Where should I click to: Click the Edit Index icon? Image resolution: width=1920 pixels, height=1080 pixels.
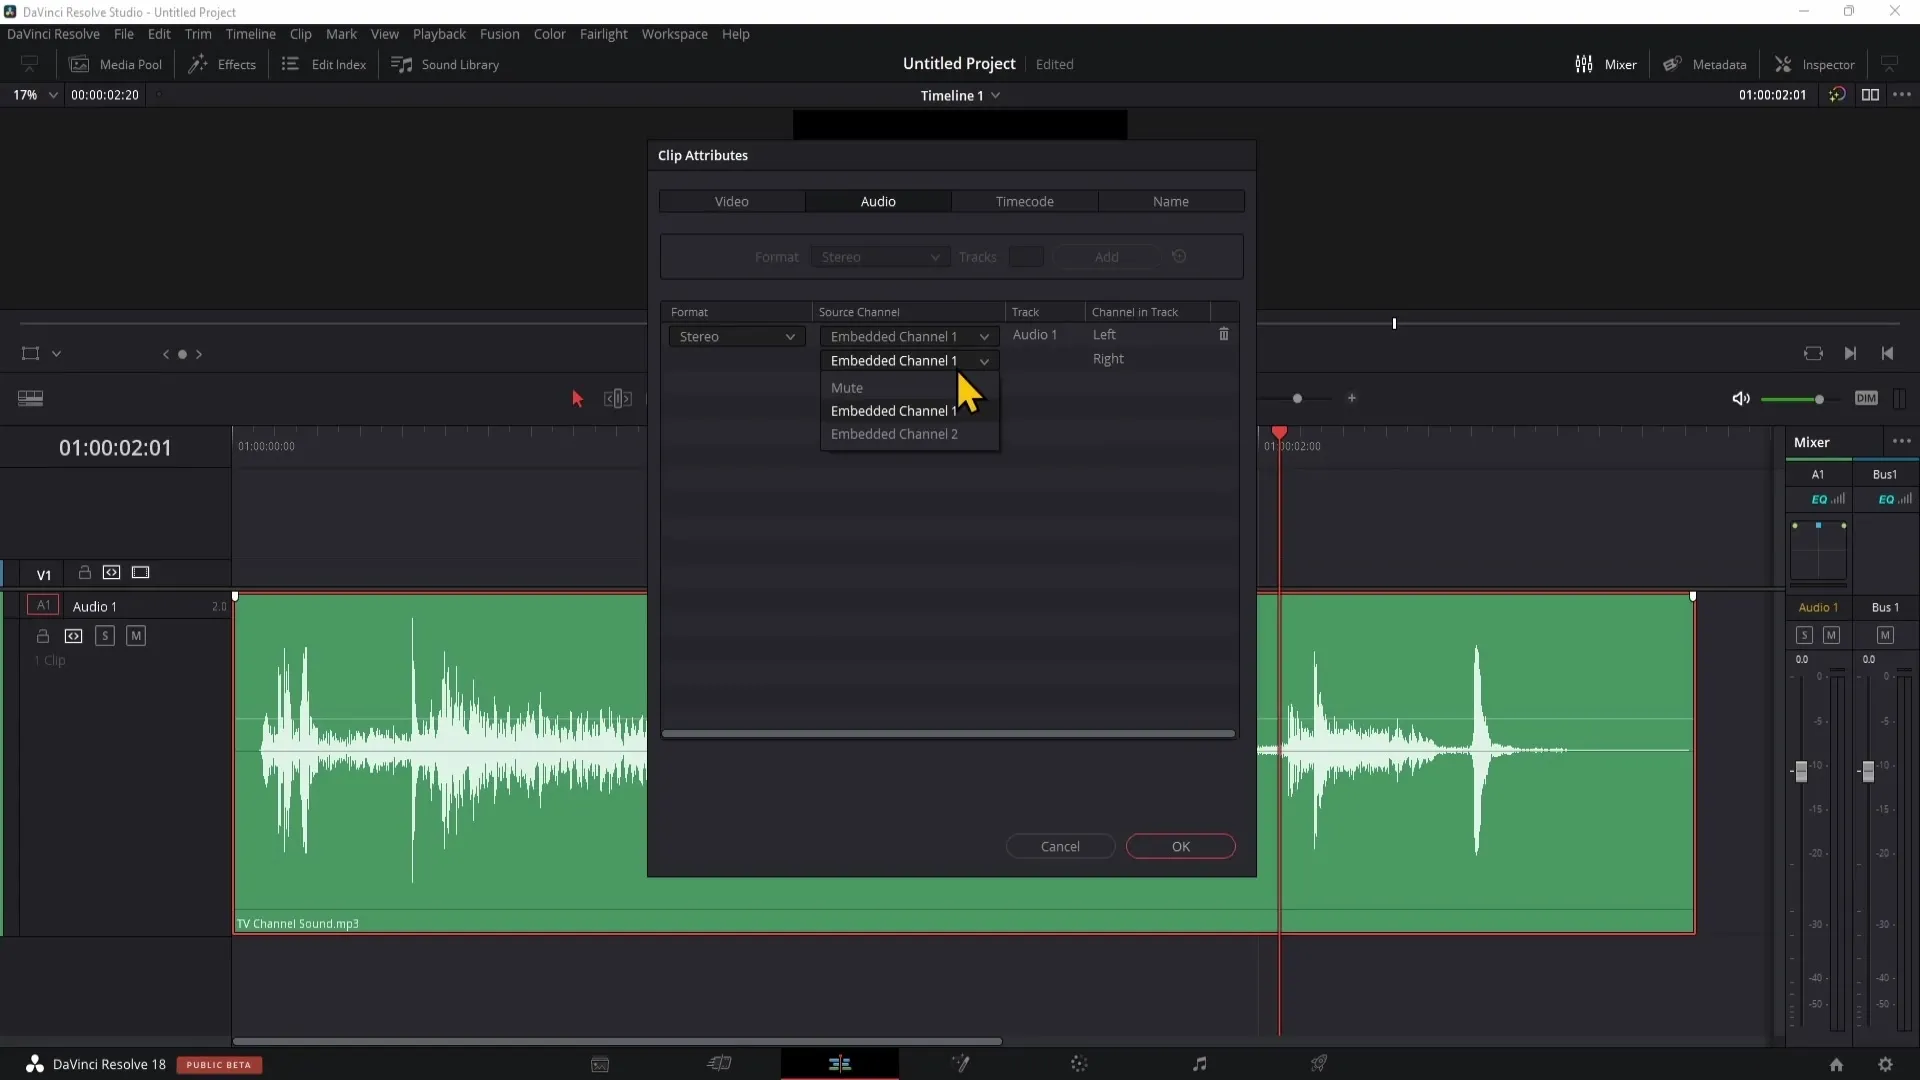coord(290,63)
